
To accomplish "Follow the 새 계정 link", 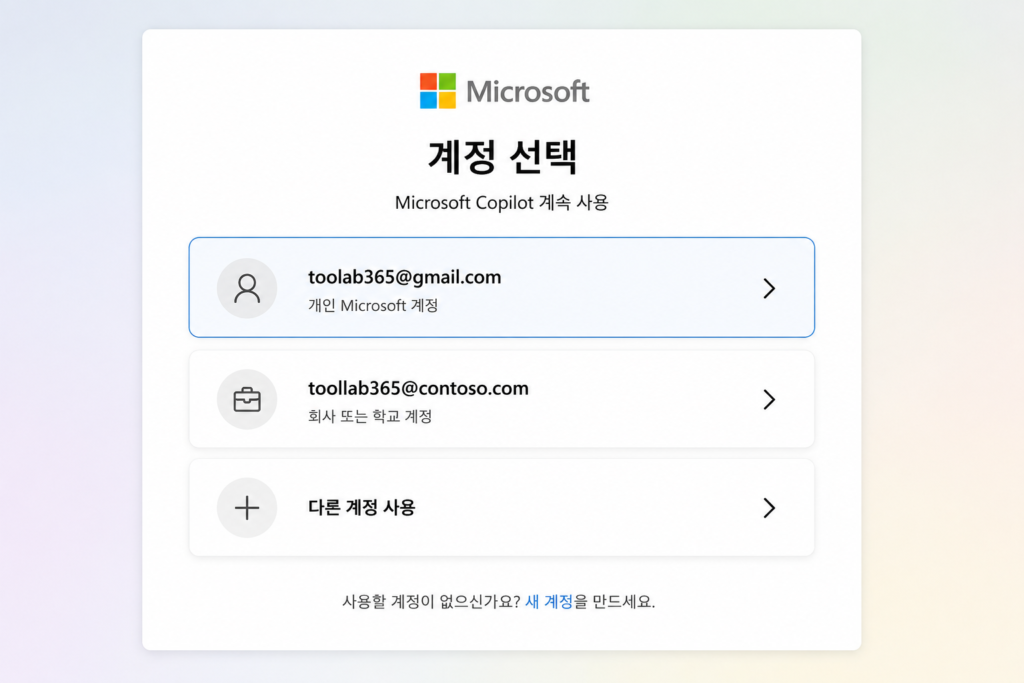I will pos(549,601).
